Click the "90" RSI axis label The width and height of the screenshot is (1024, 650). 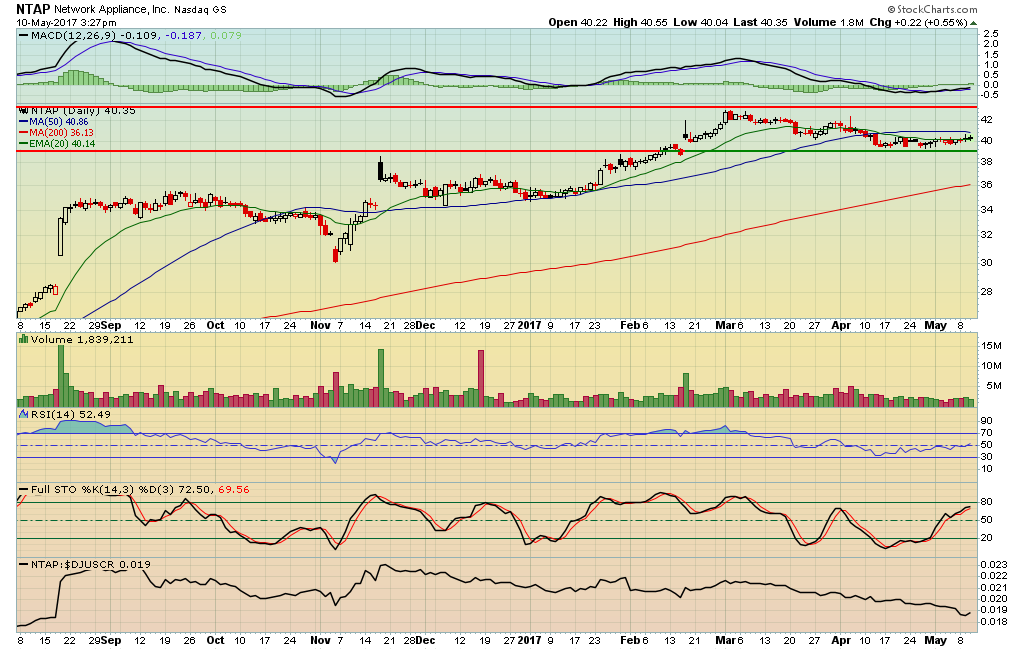click(x=987, y=421)
